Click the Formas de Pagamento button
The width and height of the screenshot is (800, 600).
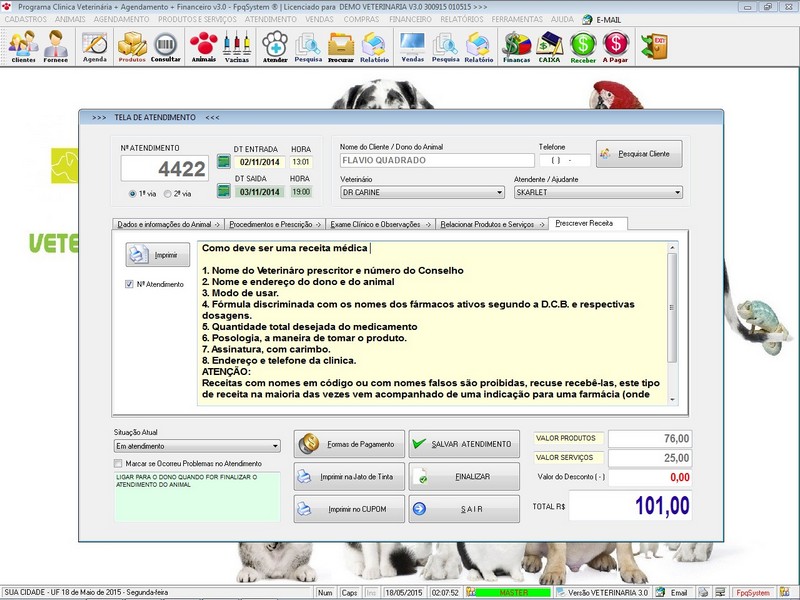point(349,444)
